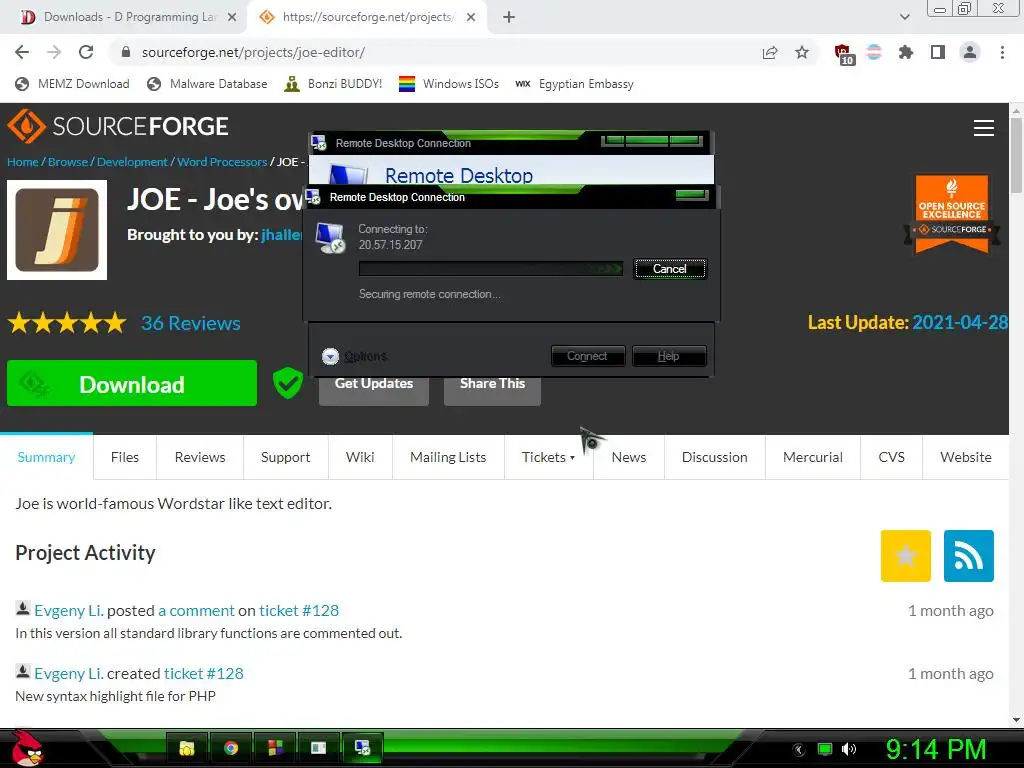Click the green verified shield icon

coord(287,383)
